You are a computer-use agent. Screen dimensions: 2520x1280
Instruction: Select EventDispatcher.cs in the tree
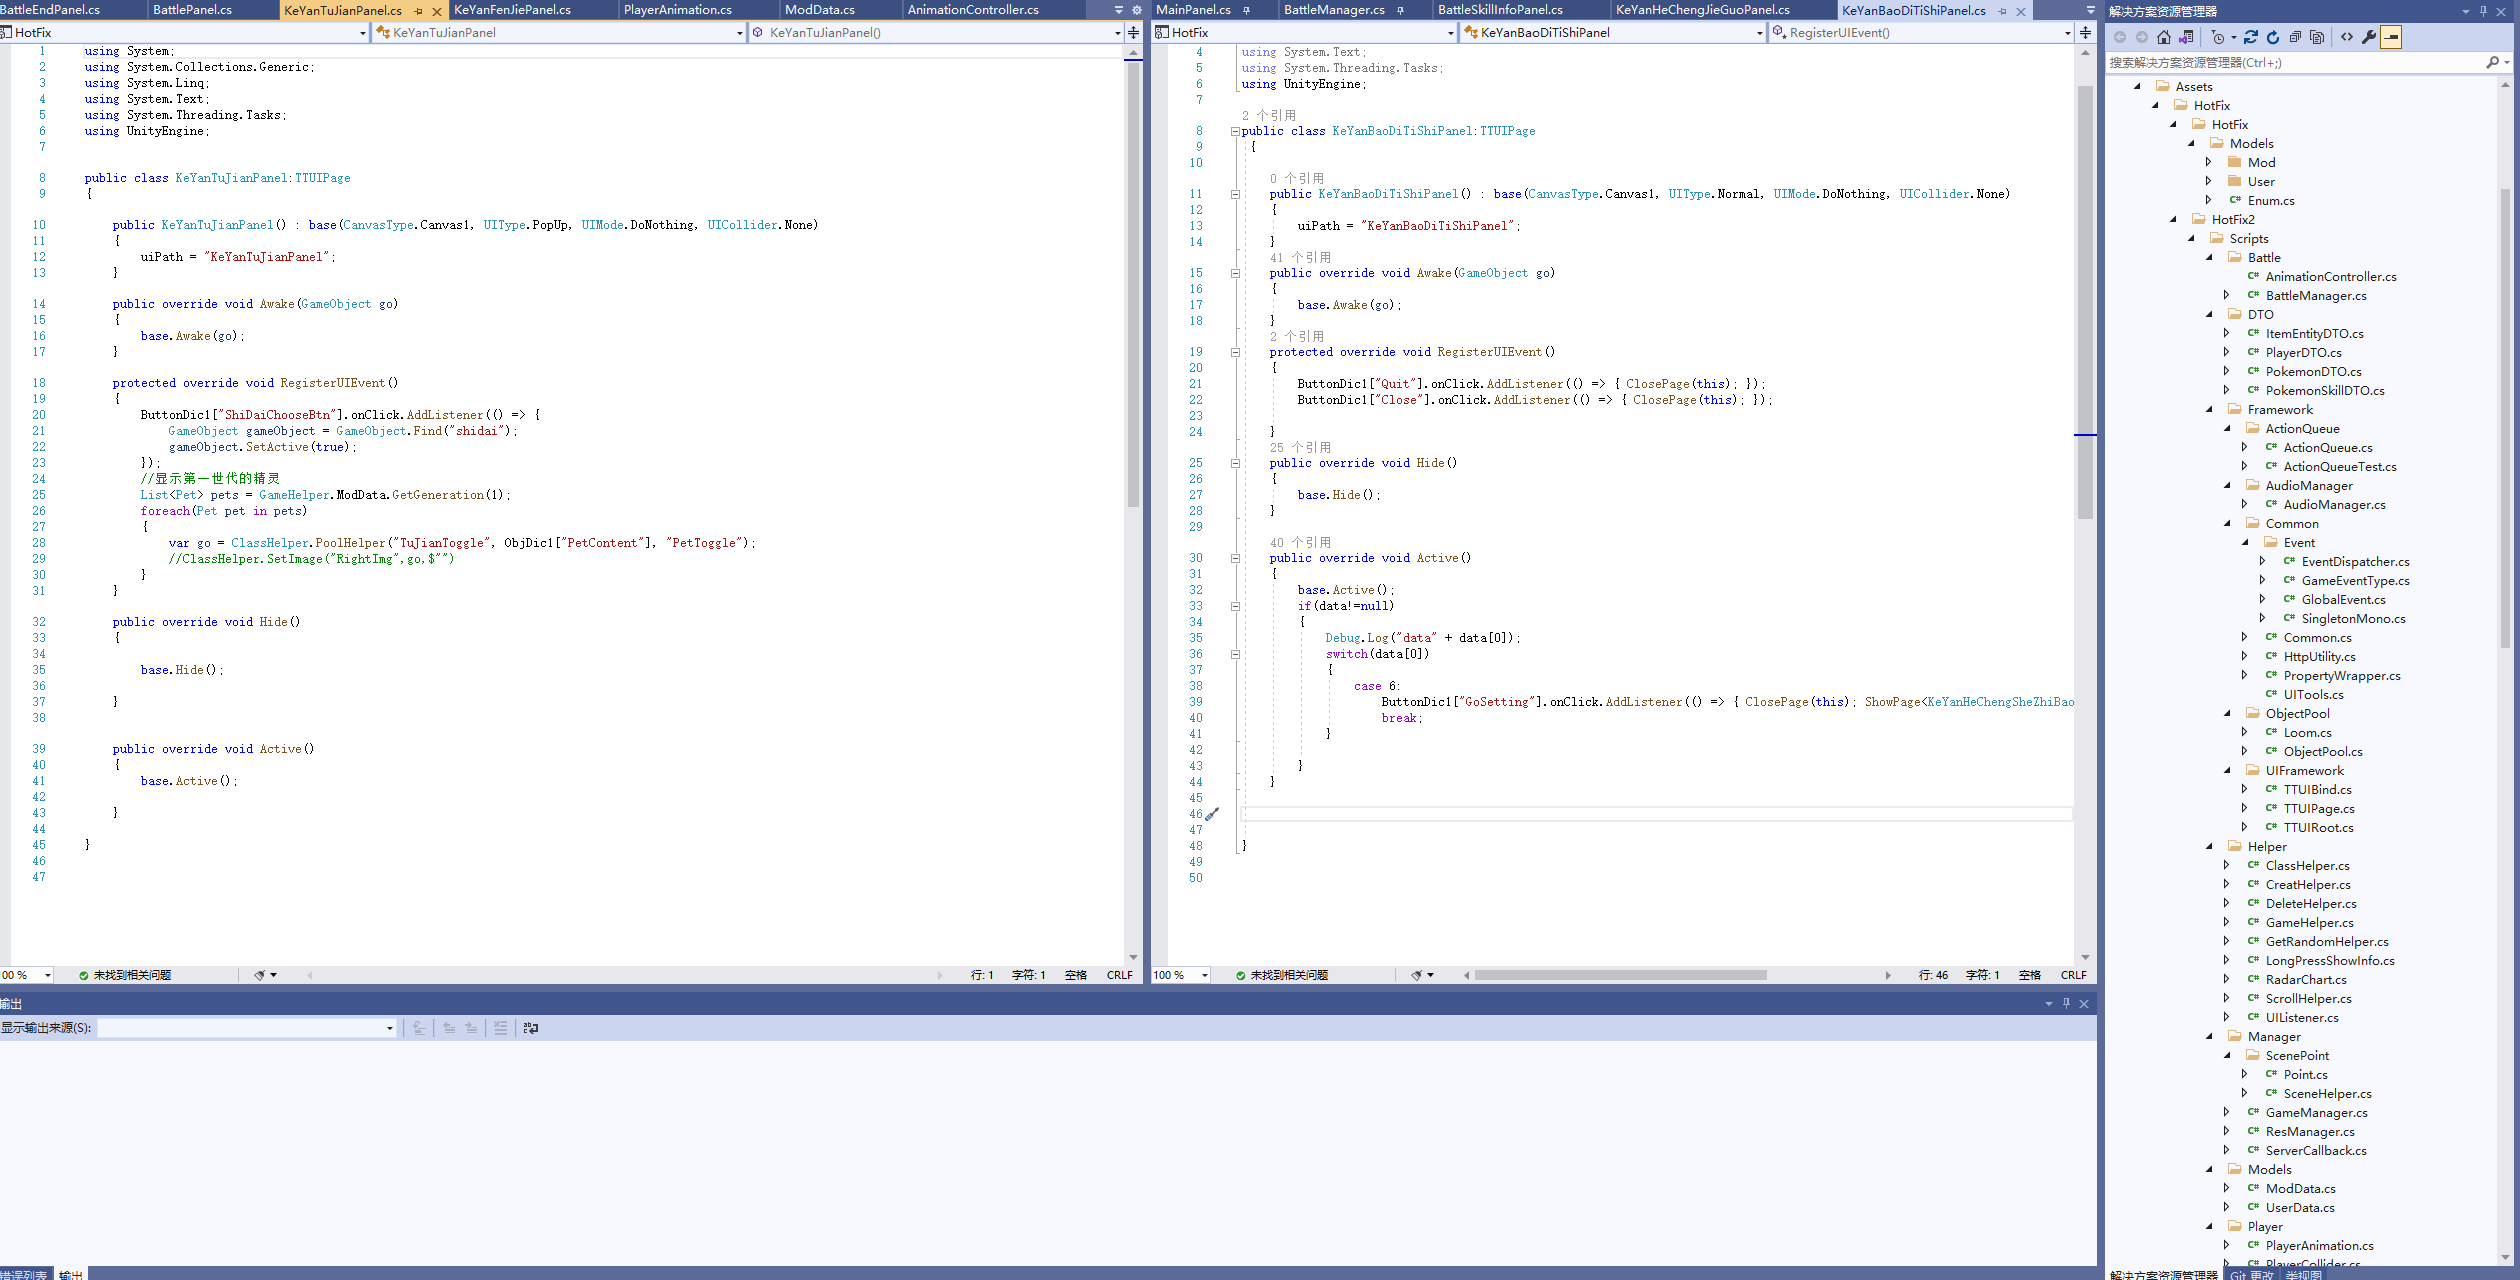[2355, 561]
